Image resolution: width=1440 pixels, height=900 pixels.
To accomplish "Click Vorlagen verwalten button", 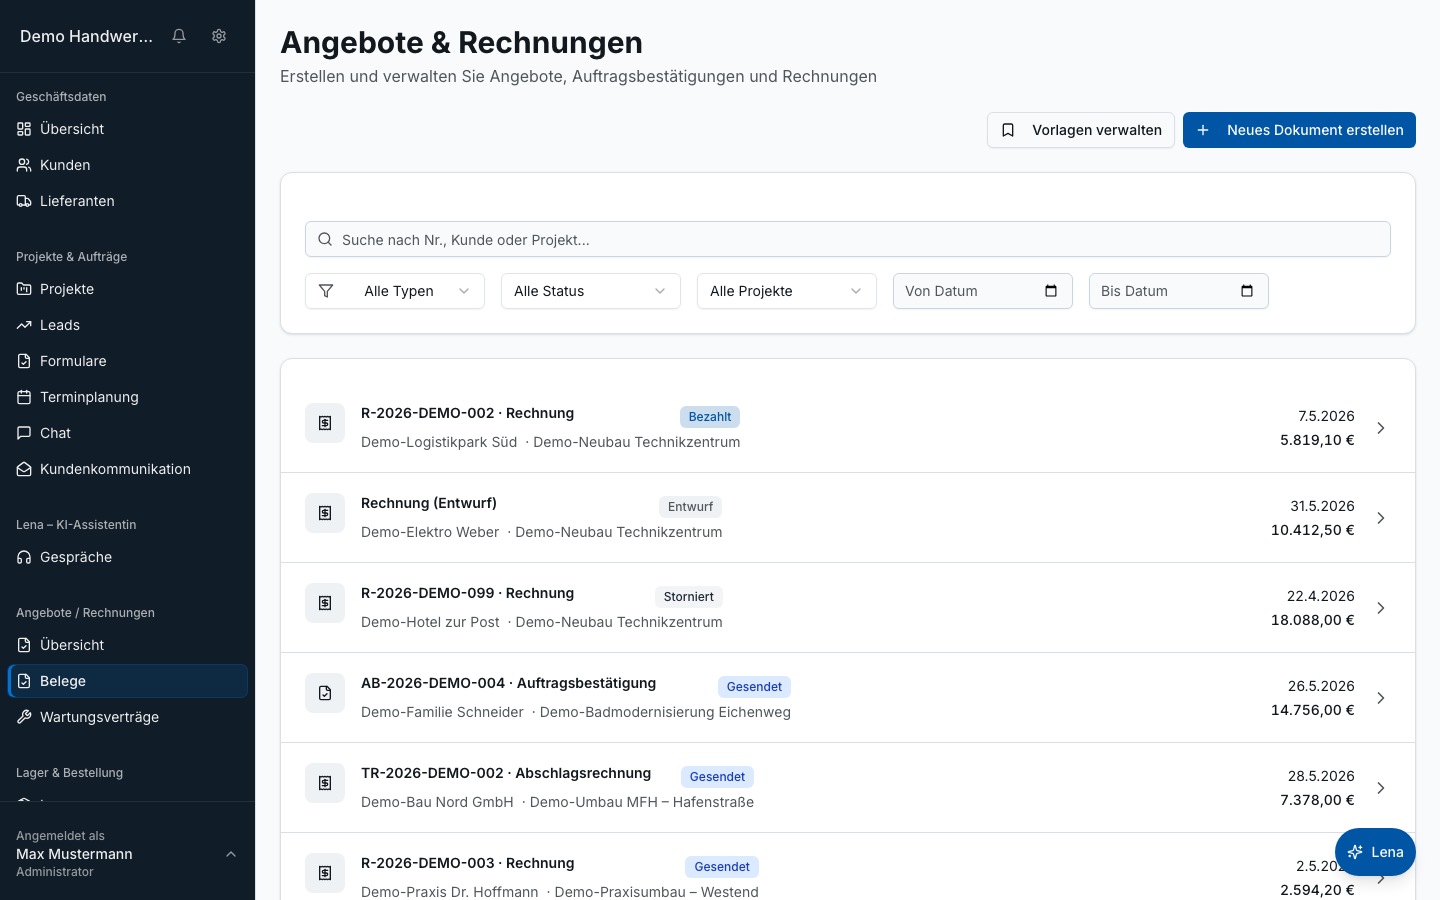I will 1081,130.
